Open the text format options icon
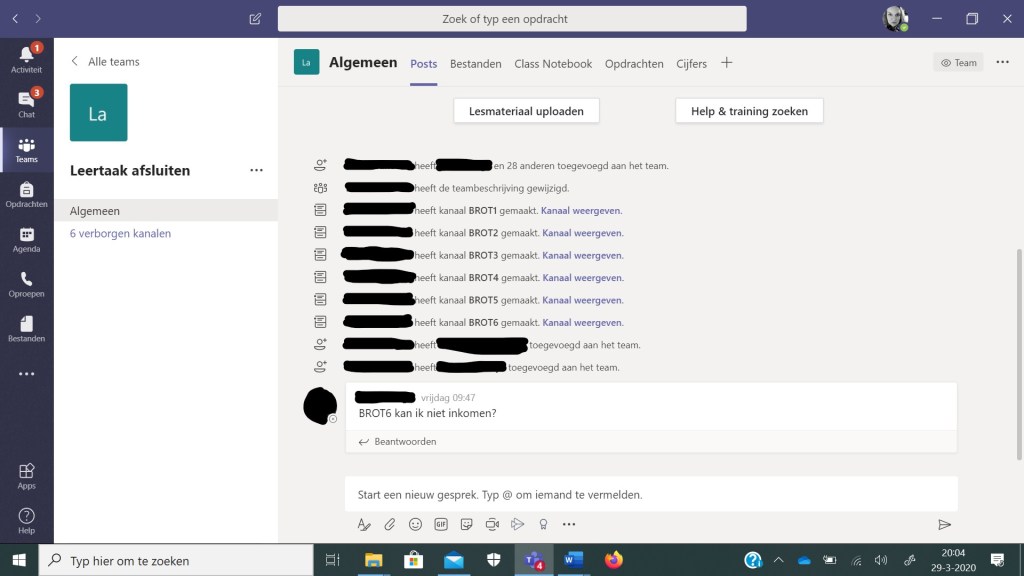The image size is (1024, 576). (x=364, y=524)
